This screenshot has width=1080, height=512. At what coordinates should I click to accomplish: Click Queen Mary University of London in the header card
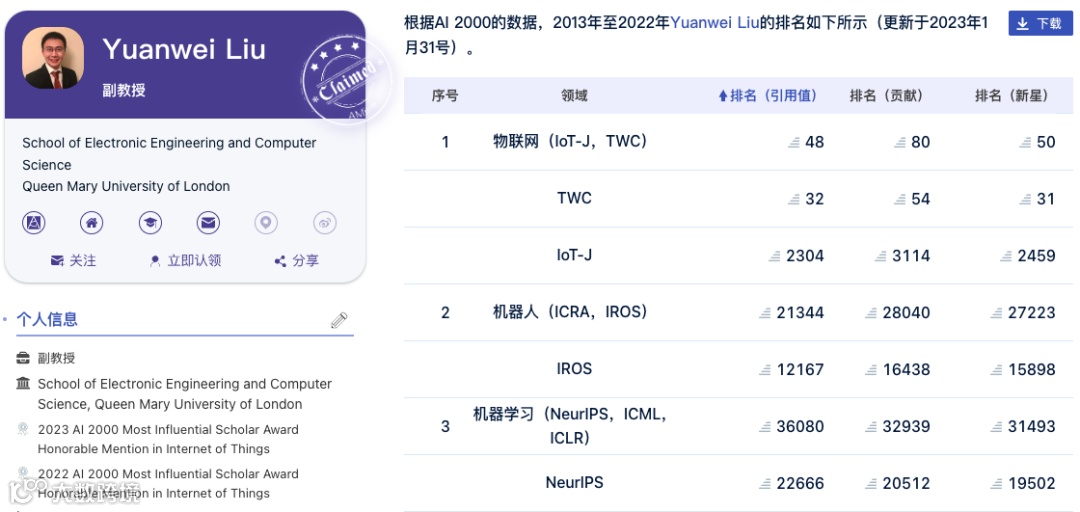[126, 186]
